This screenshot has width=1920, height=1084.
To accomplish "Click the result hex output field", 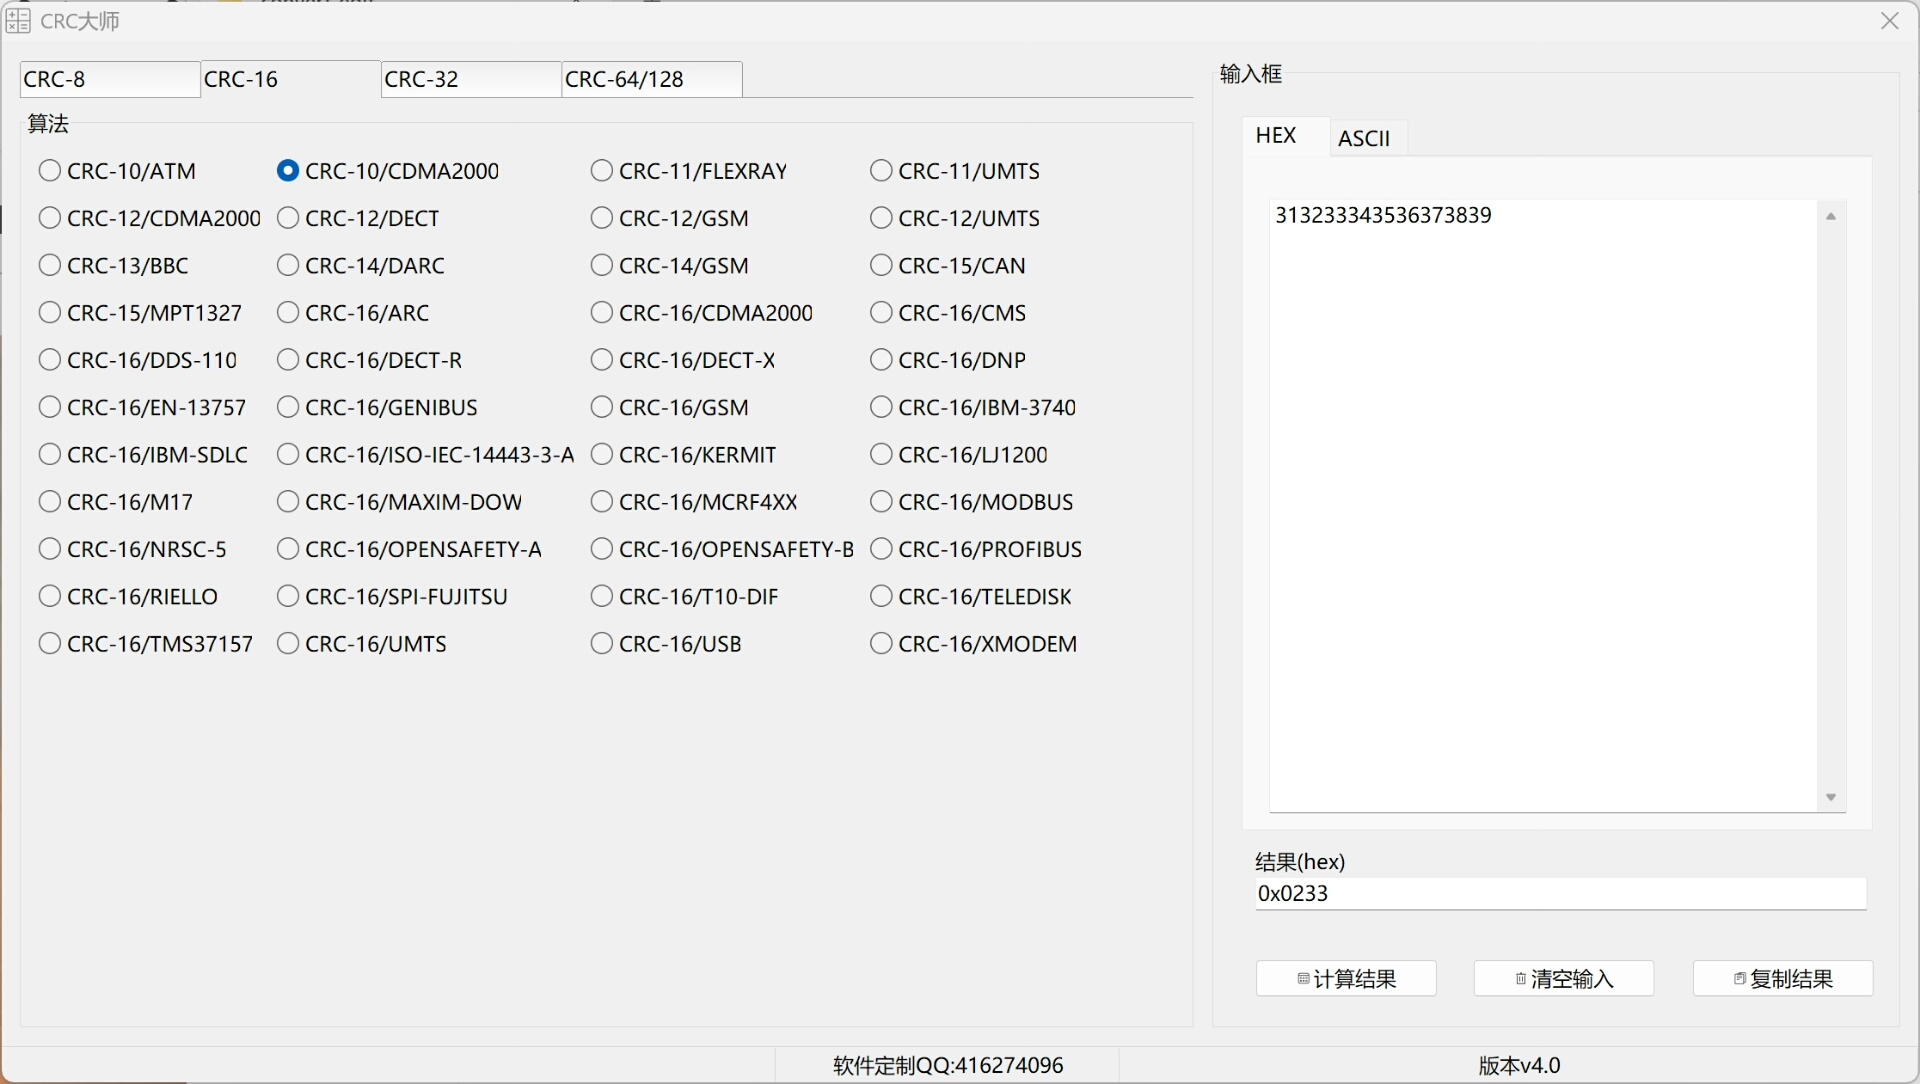I will coord(1560,894).
